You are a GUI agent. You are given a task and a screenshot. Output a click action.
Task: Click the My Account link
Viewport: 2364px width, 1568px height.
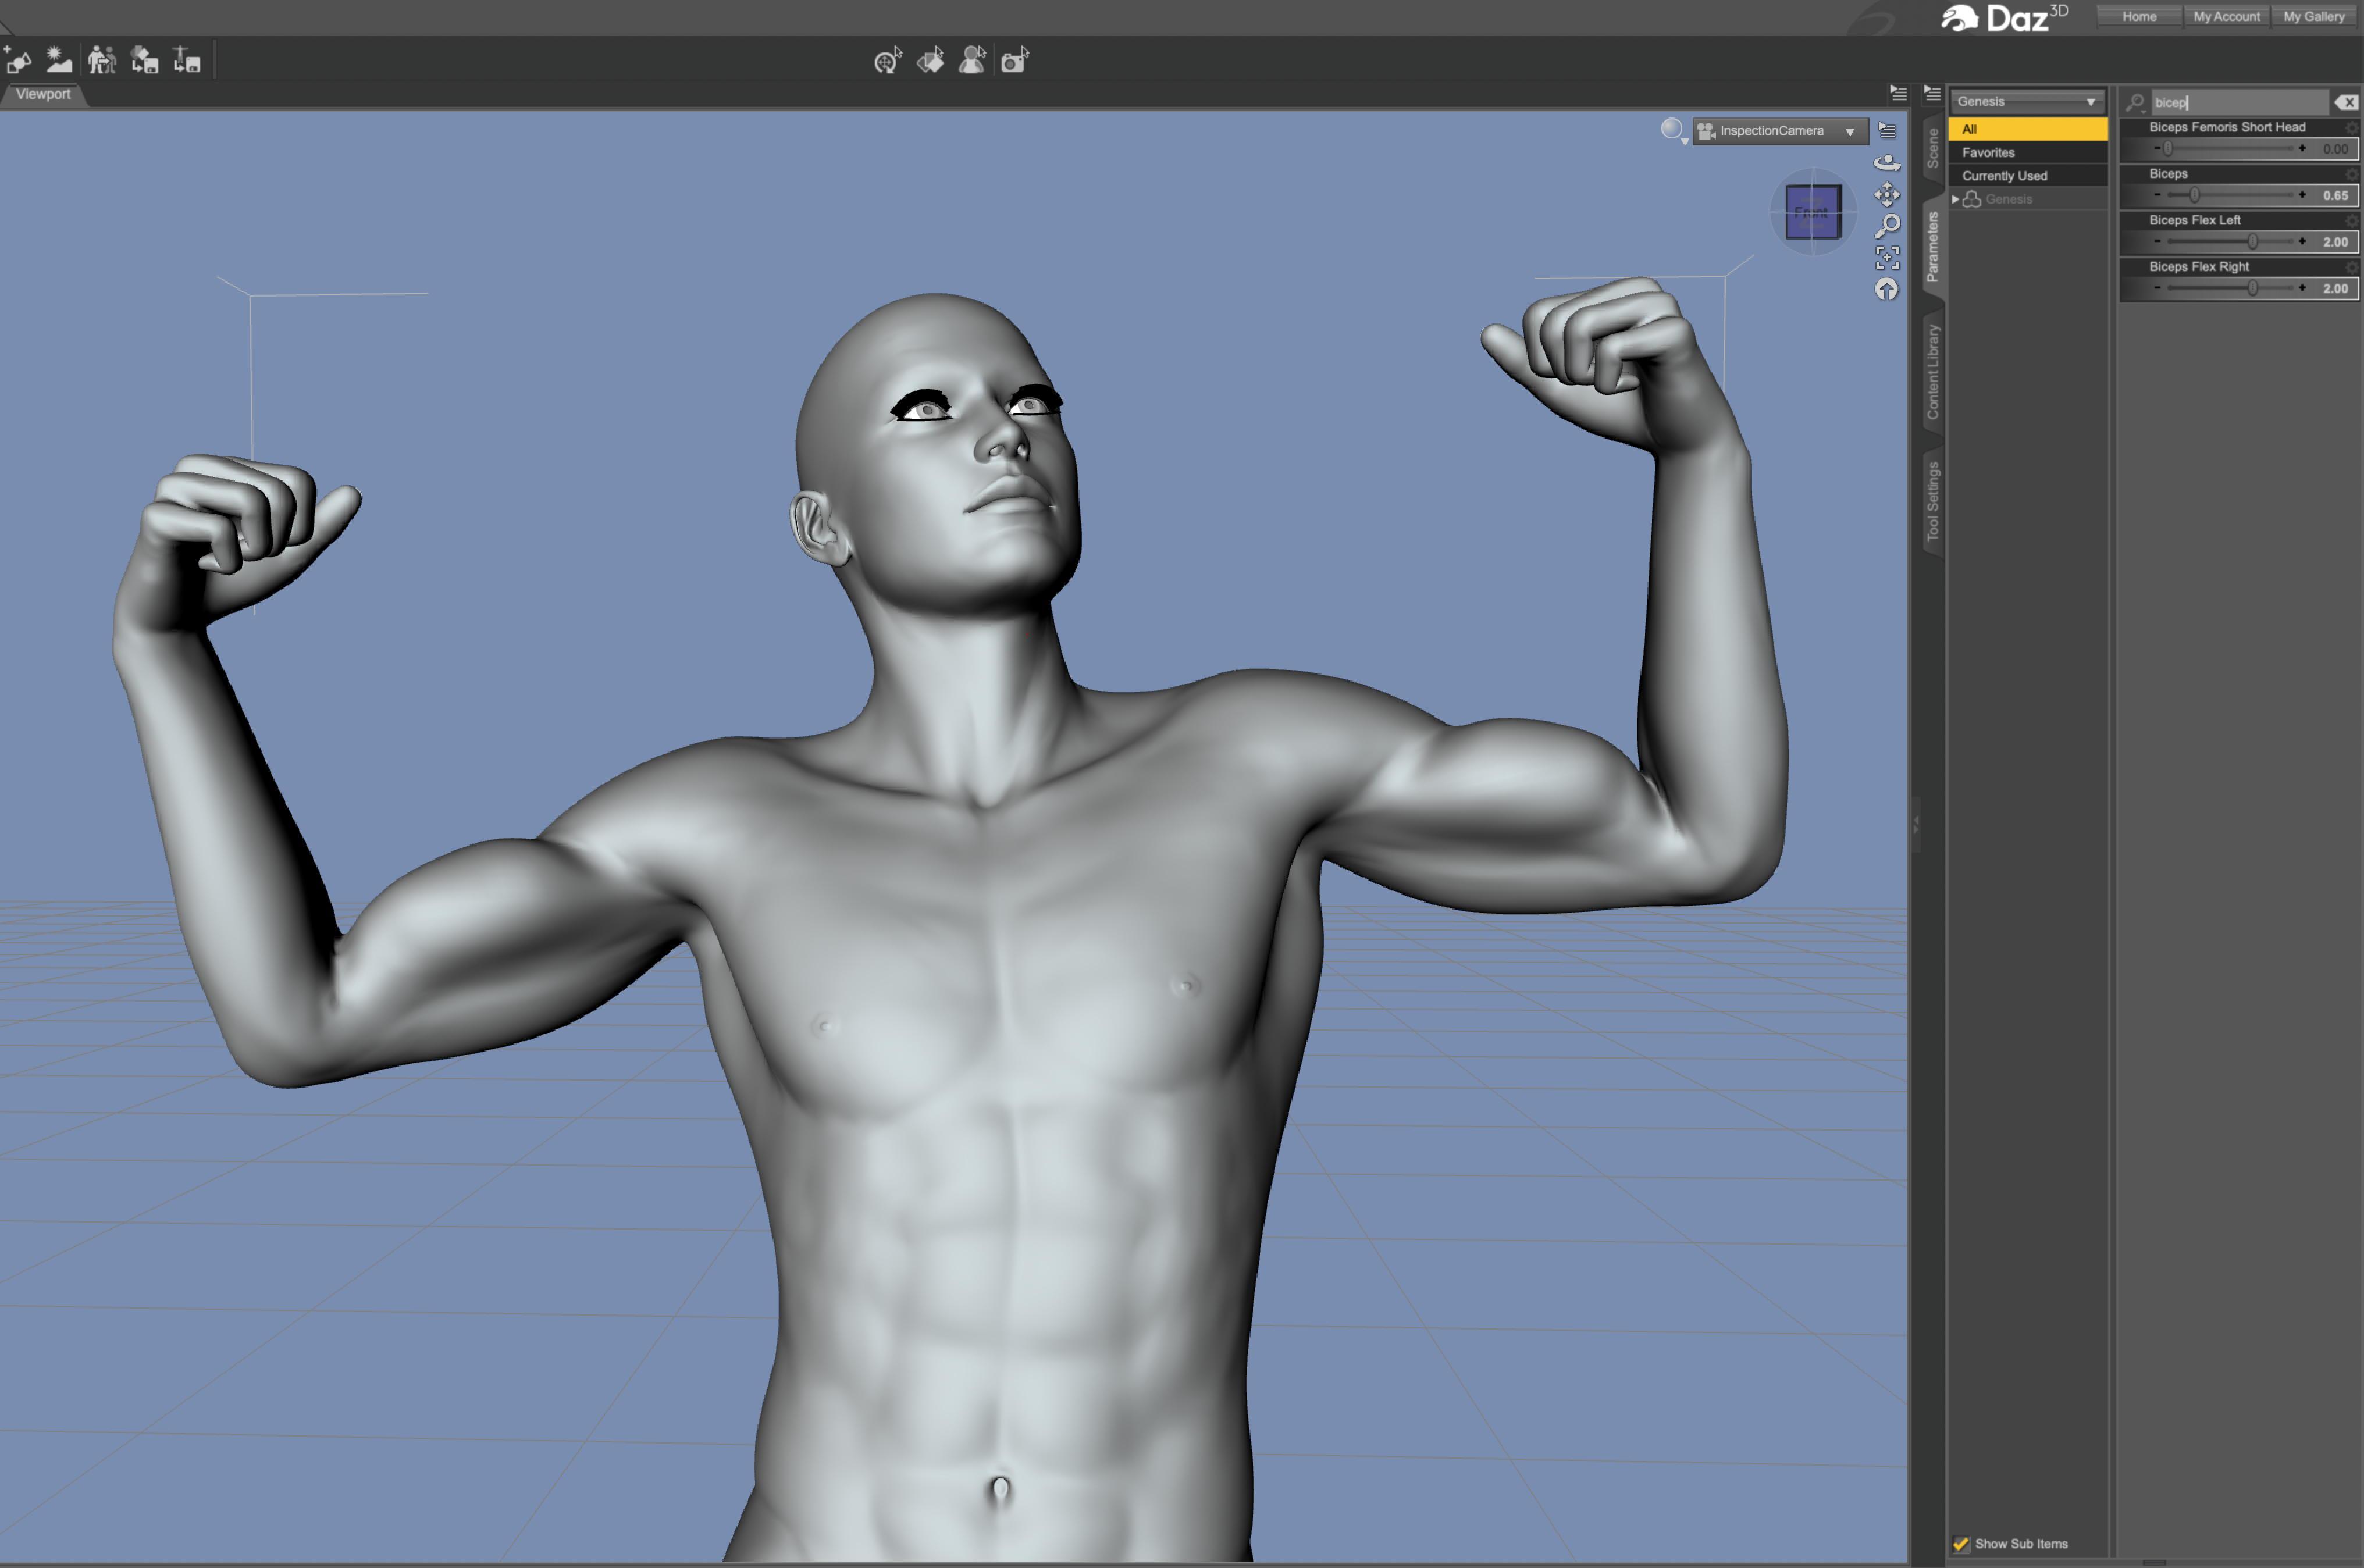[x=2226, y=17]
